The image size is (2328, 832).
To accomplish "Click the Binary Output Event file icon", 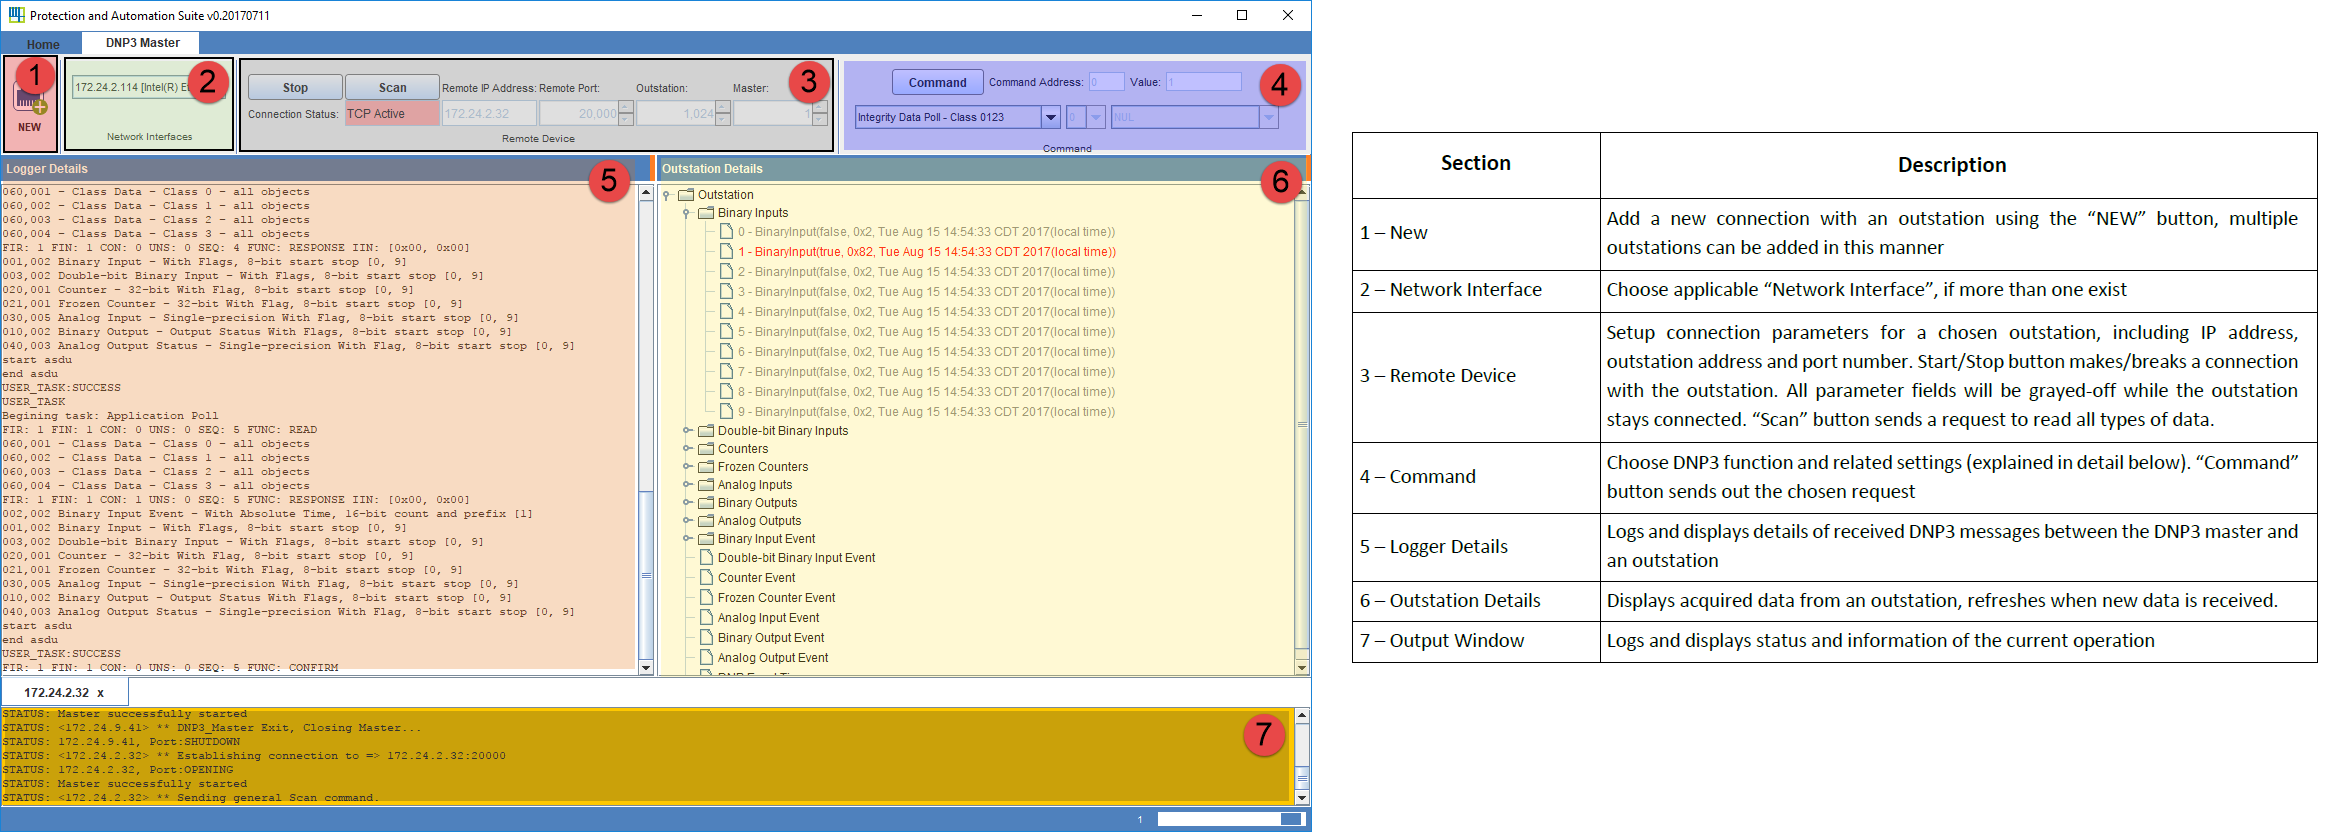I will [707, 638].
